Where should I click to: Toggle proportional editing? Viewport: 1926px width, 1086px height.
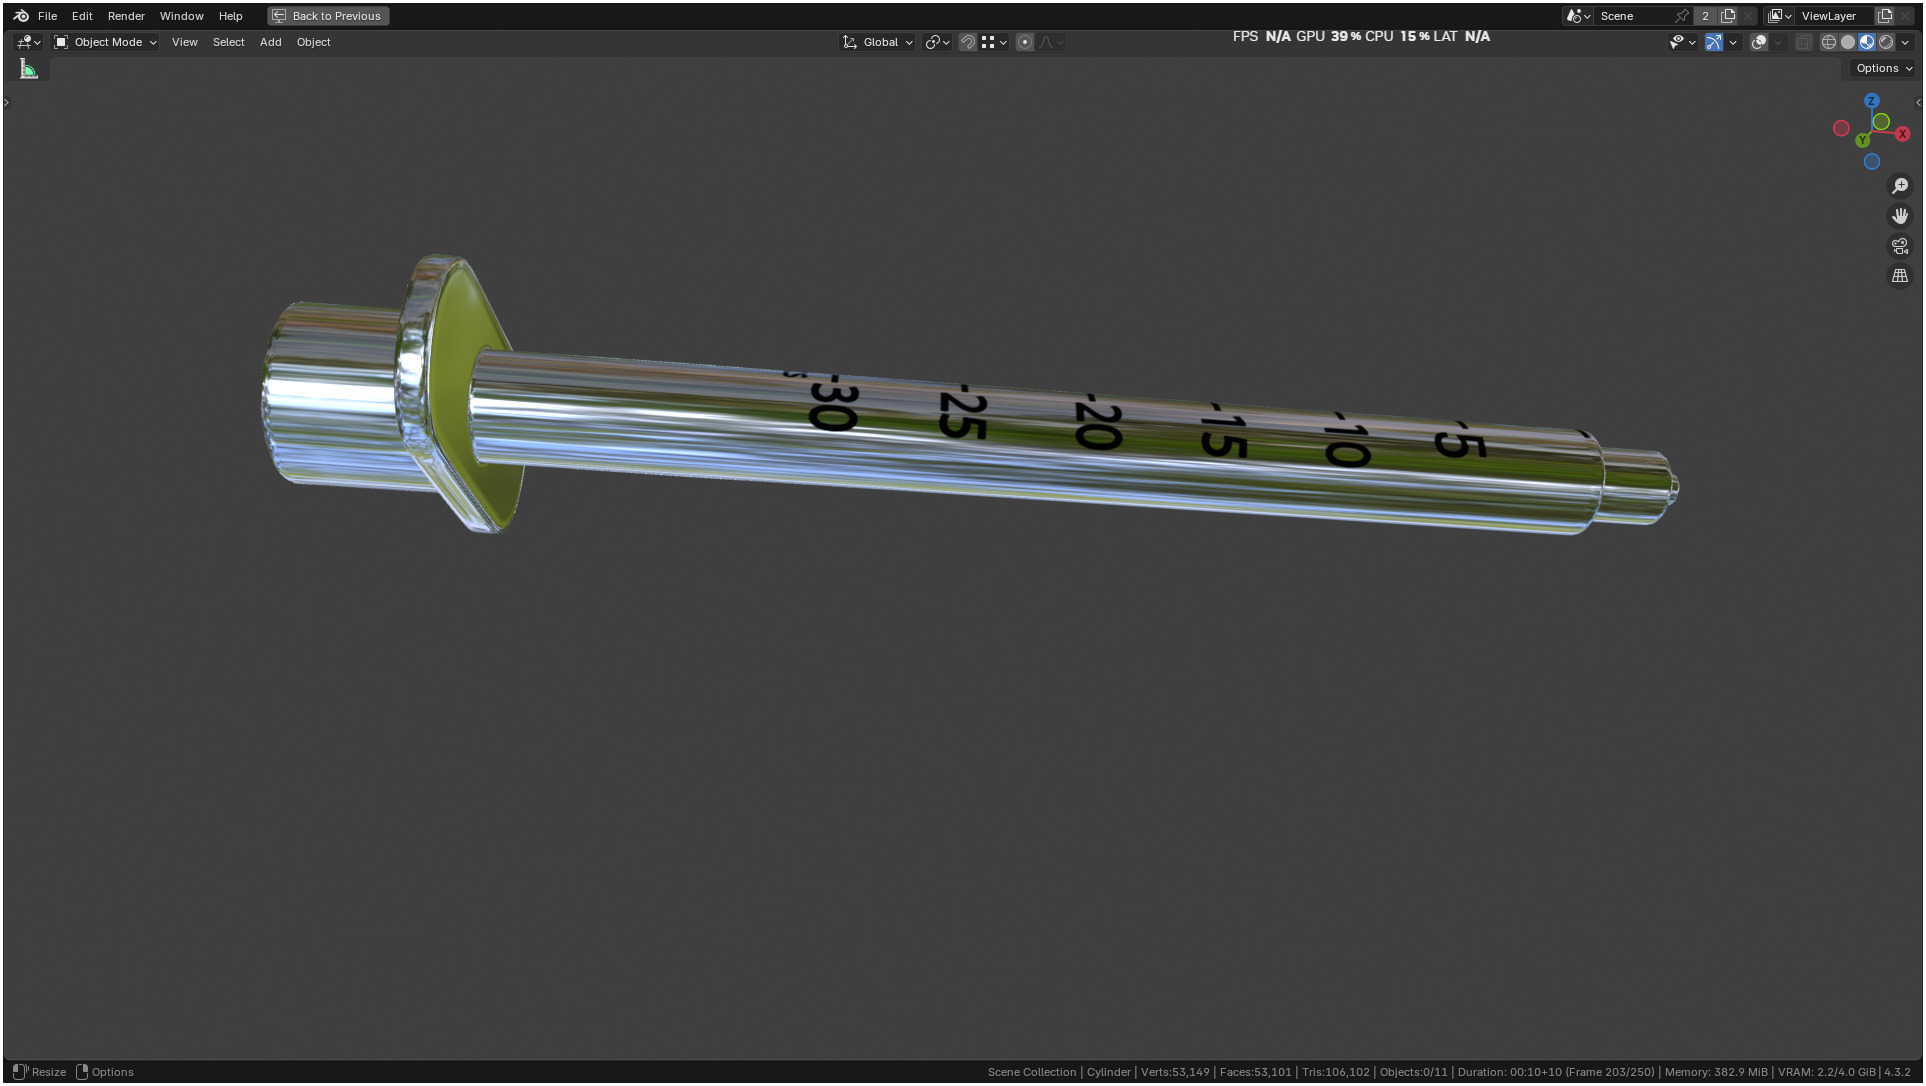pyautogui.click(x=1025, y=42)
